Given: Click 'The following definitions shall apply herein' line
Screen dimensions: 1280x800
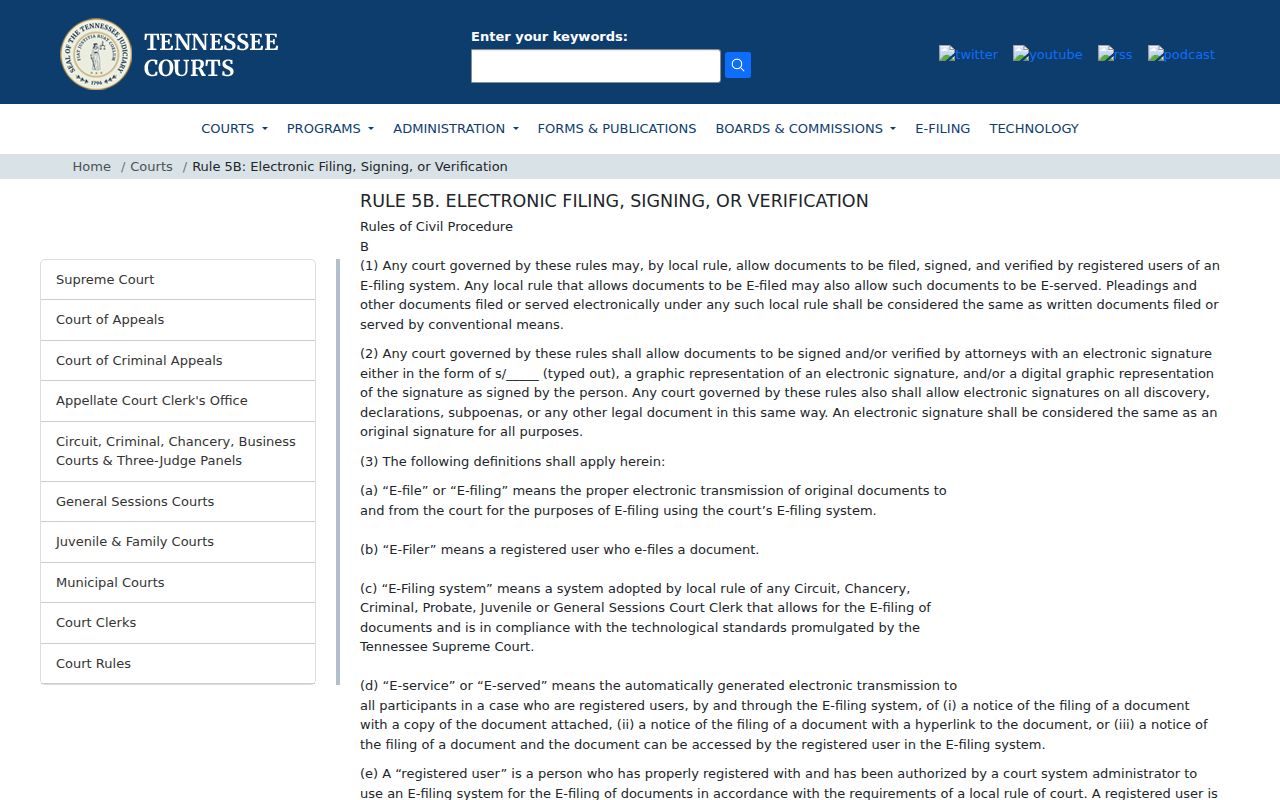Looking at the screenshot, I should tap(512, 462).
